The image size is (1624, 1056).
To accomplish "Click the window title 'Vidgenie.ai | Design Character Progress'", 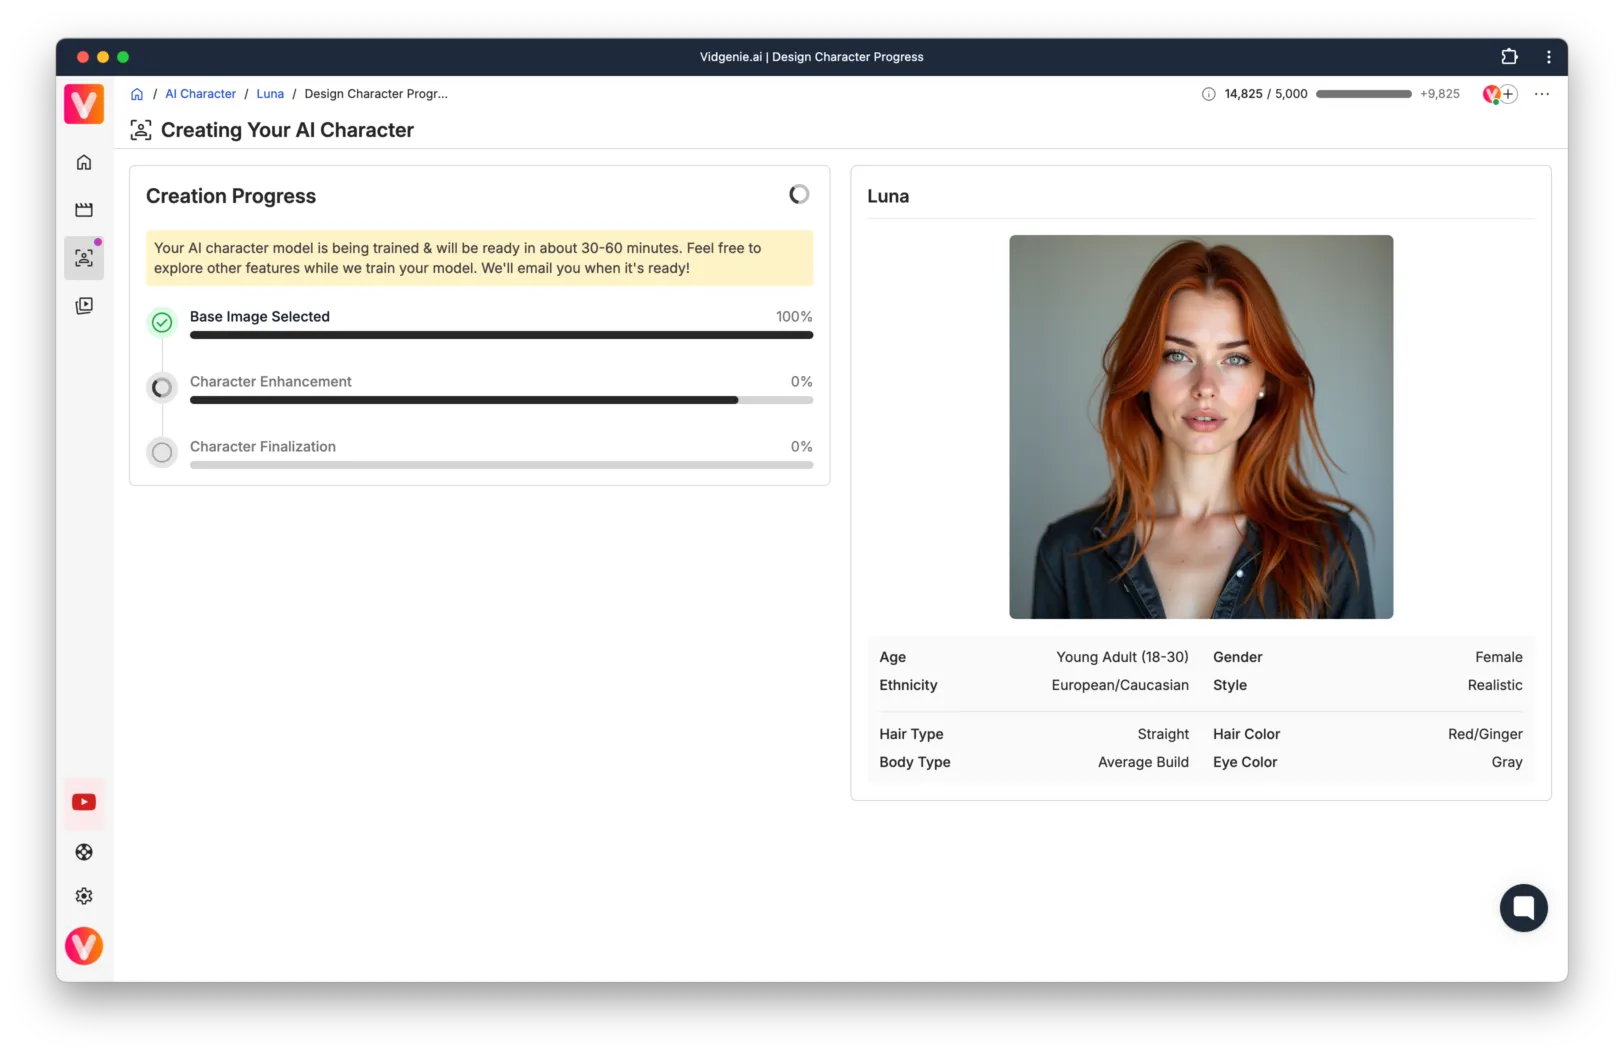I will [812, 57].
